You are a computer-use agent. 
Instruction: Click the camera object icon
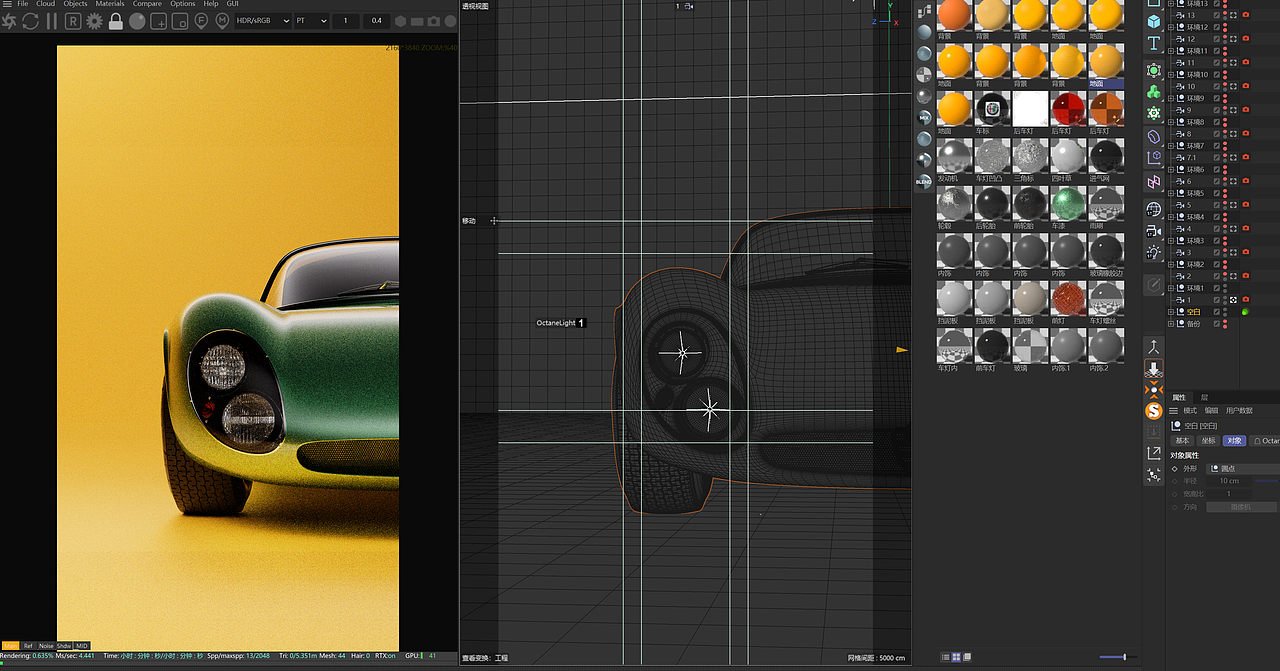1154,230
